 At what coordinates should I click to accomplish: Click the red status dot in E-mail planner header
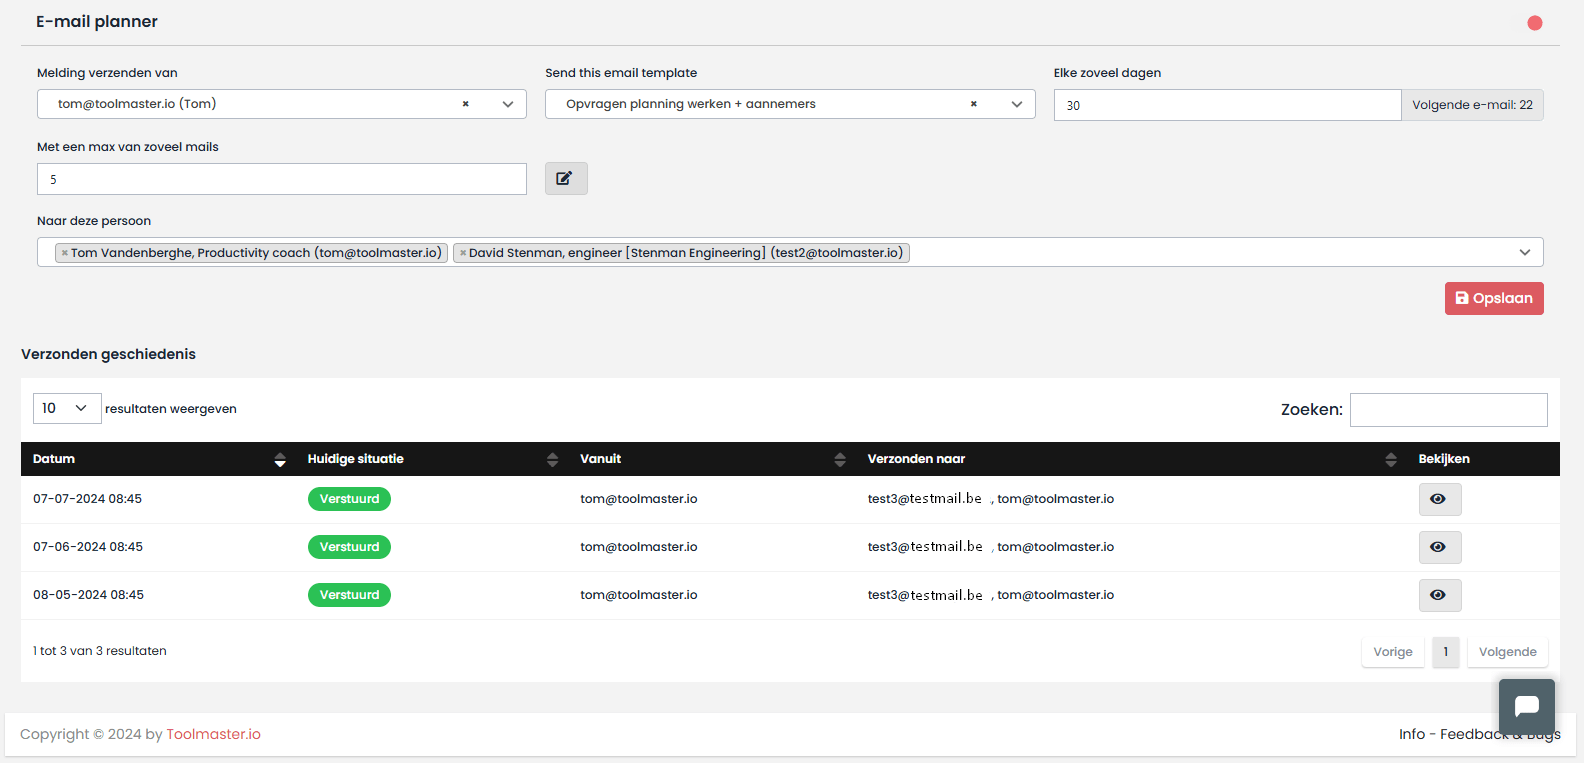tap(1535, 23)
